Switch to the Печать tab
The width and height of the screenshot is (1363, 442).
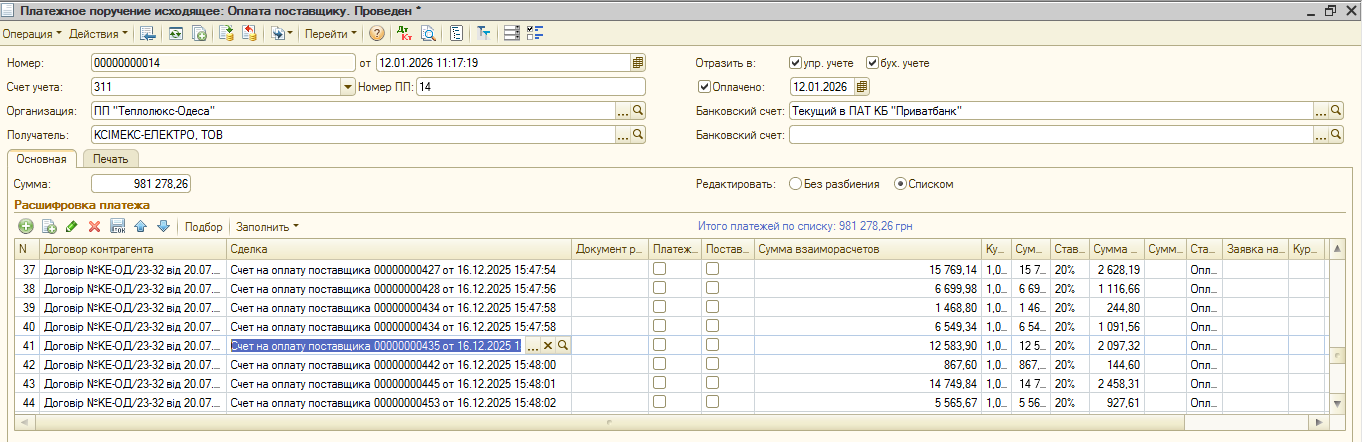111,158
